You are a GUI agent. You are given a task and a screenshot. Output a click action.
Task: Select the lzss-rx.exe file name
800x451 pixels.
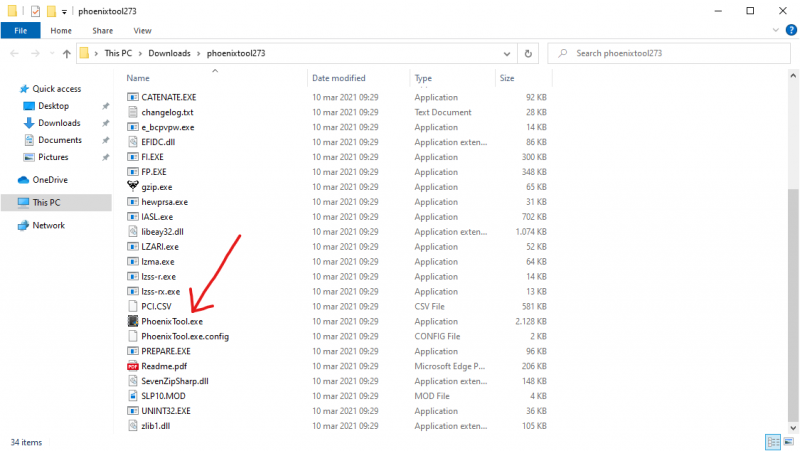point(160,291)
